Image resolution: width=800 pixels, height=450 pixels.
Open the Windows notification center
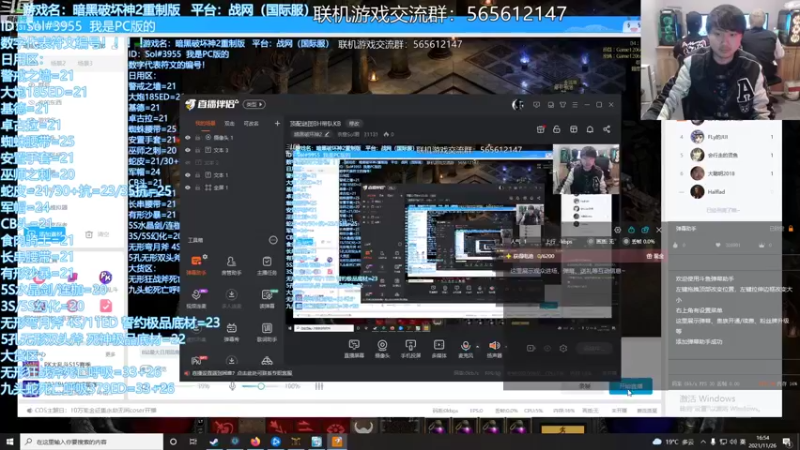click(x=787, y=442)
